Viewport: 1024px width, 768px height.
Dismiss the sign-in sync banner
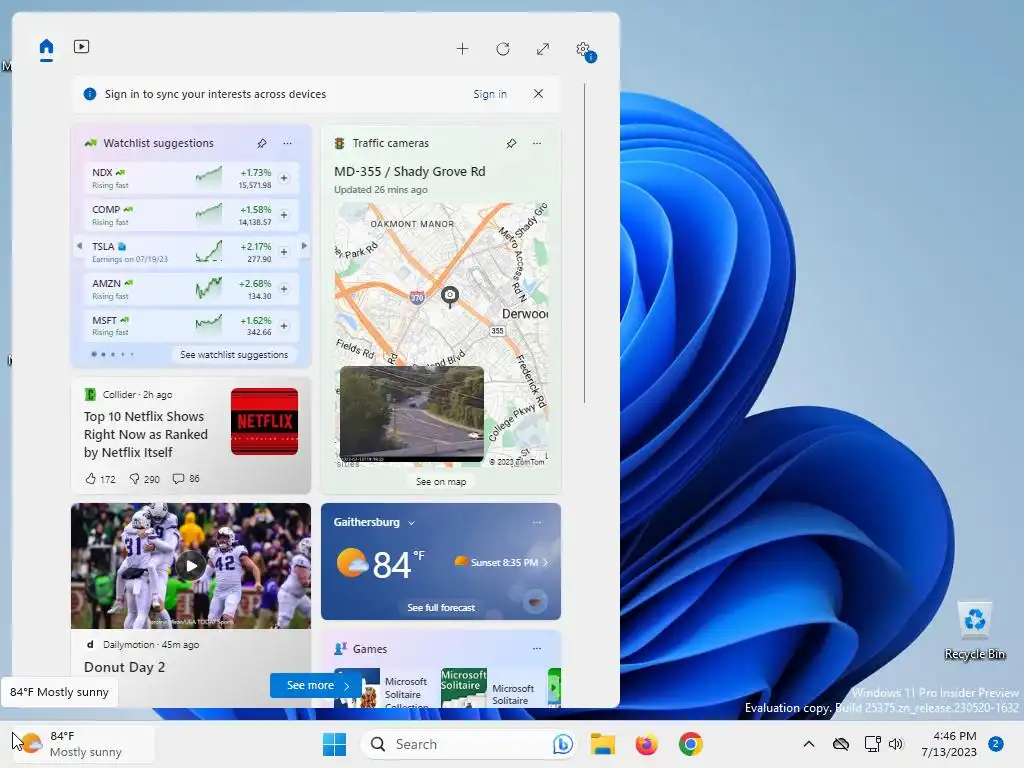click(x=538, y=93)
